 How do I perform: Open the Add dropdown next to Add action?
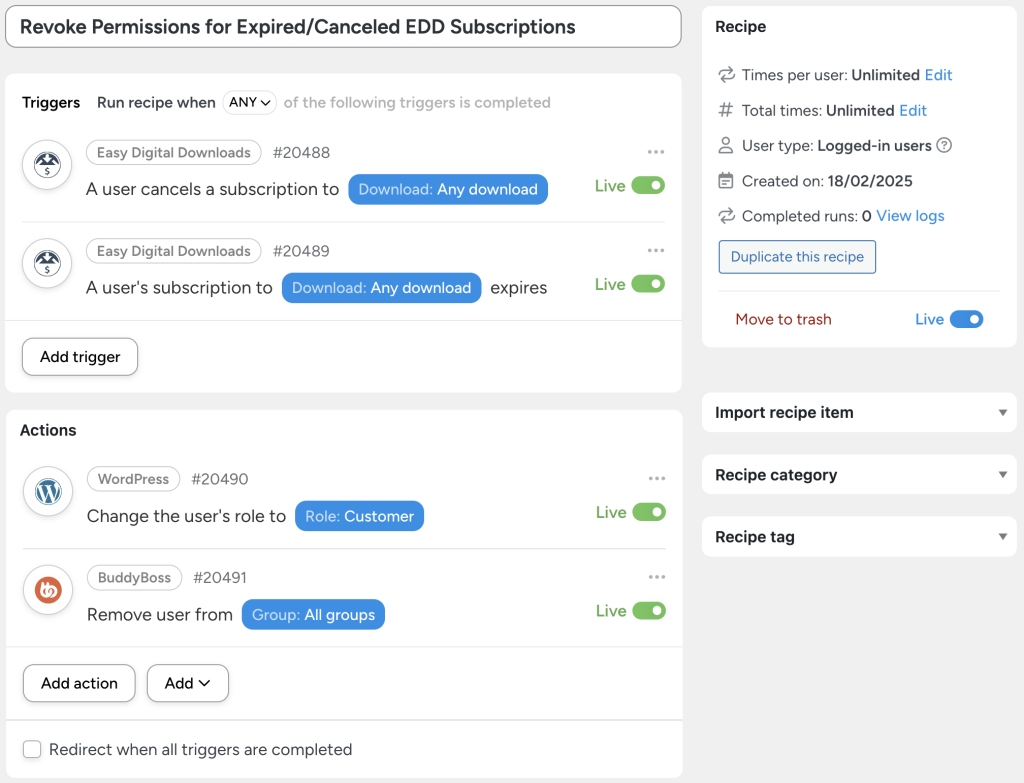click(x=187, y=683)
